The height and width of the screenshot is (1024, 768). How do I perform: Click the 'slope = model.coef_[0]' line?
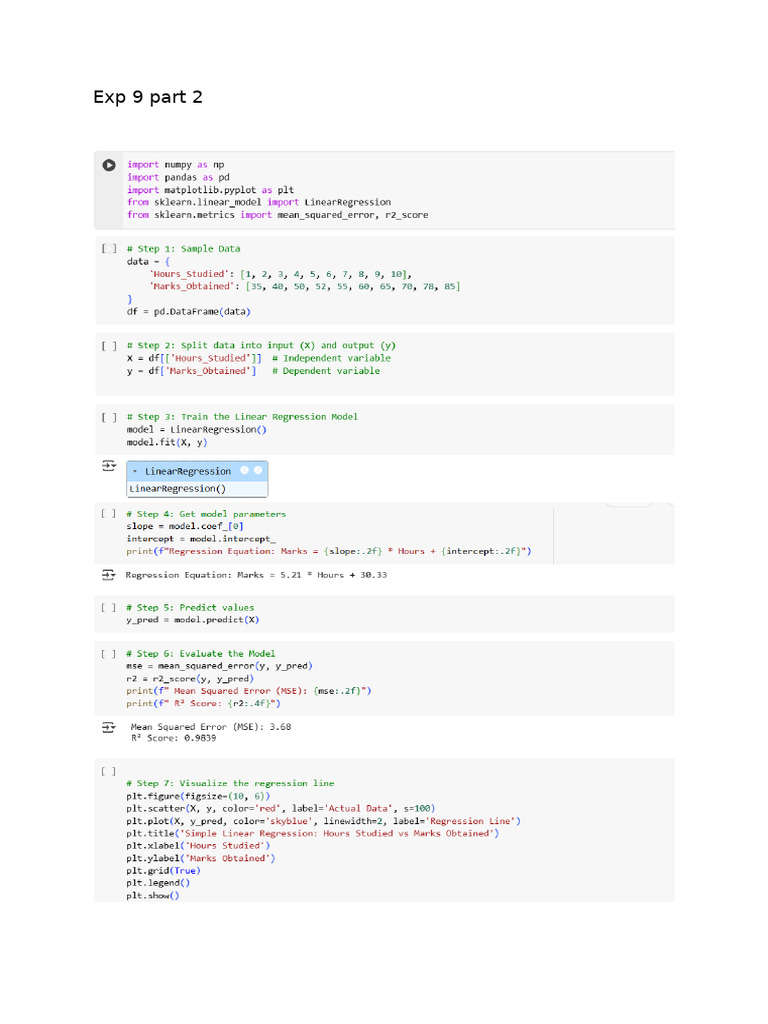coord(185,526)
